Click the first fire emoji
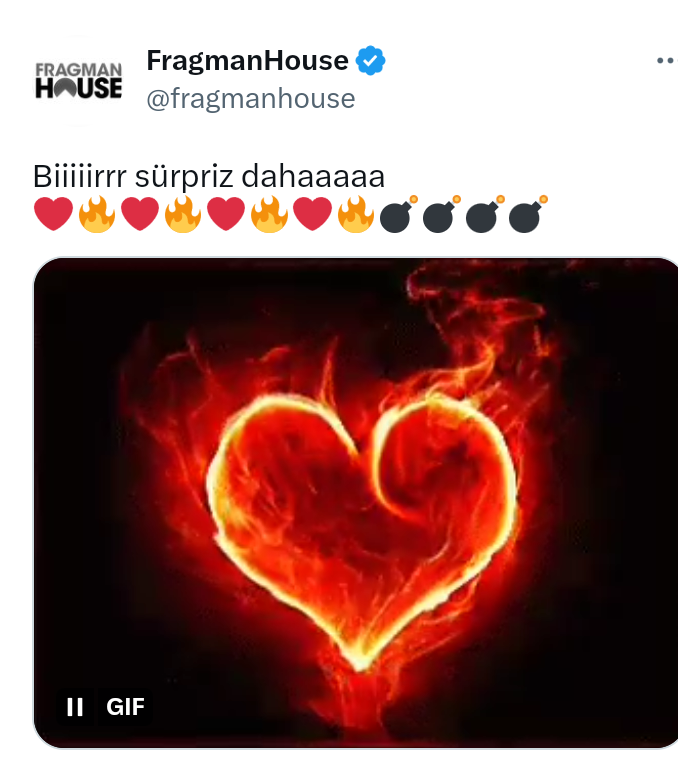Image resolution: width=678 pixels, height=782 pixels. (97, 214)
